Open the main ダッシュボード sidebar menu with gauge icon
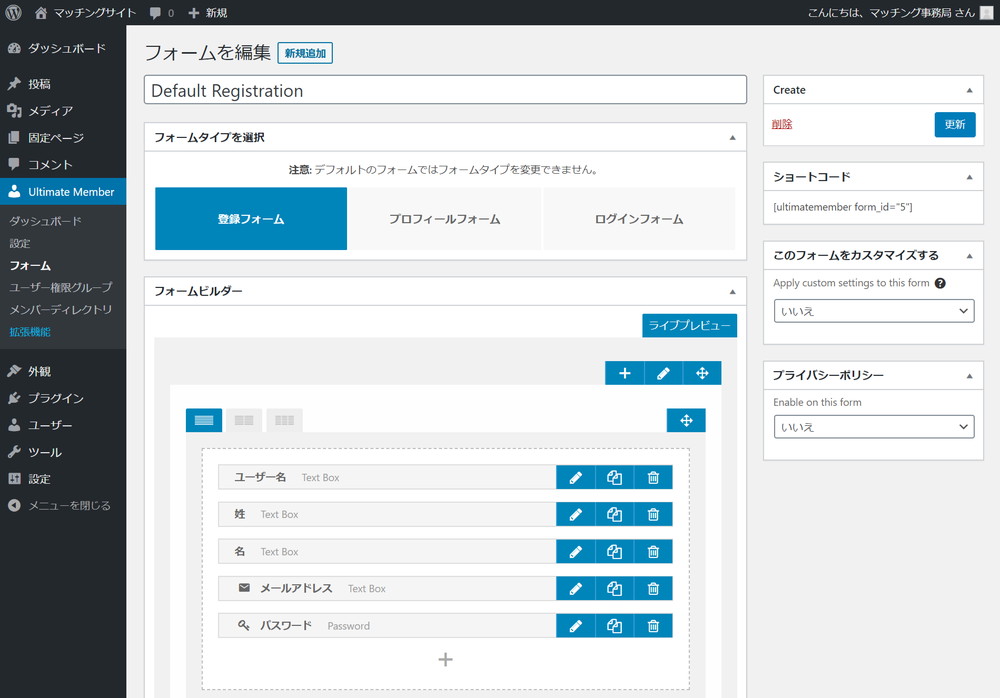Image resolution: width=1000 pixels, height=698 pixels. click(63, 48)
